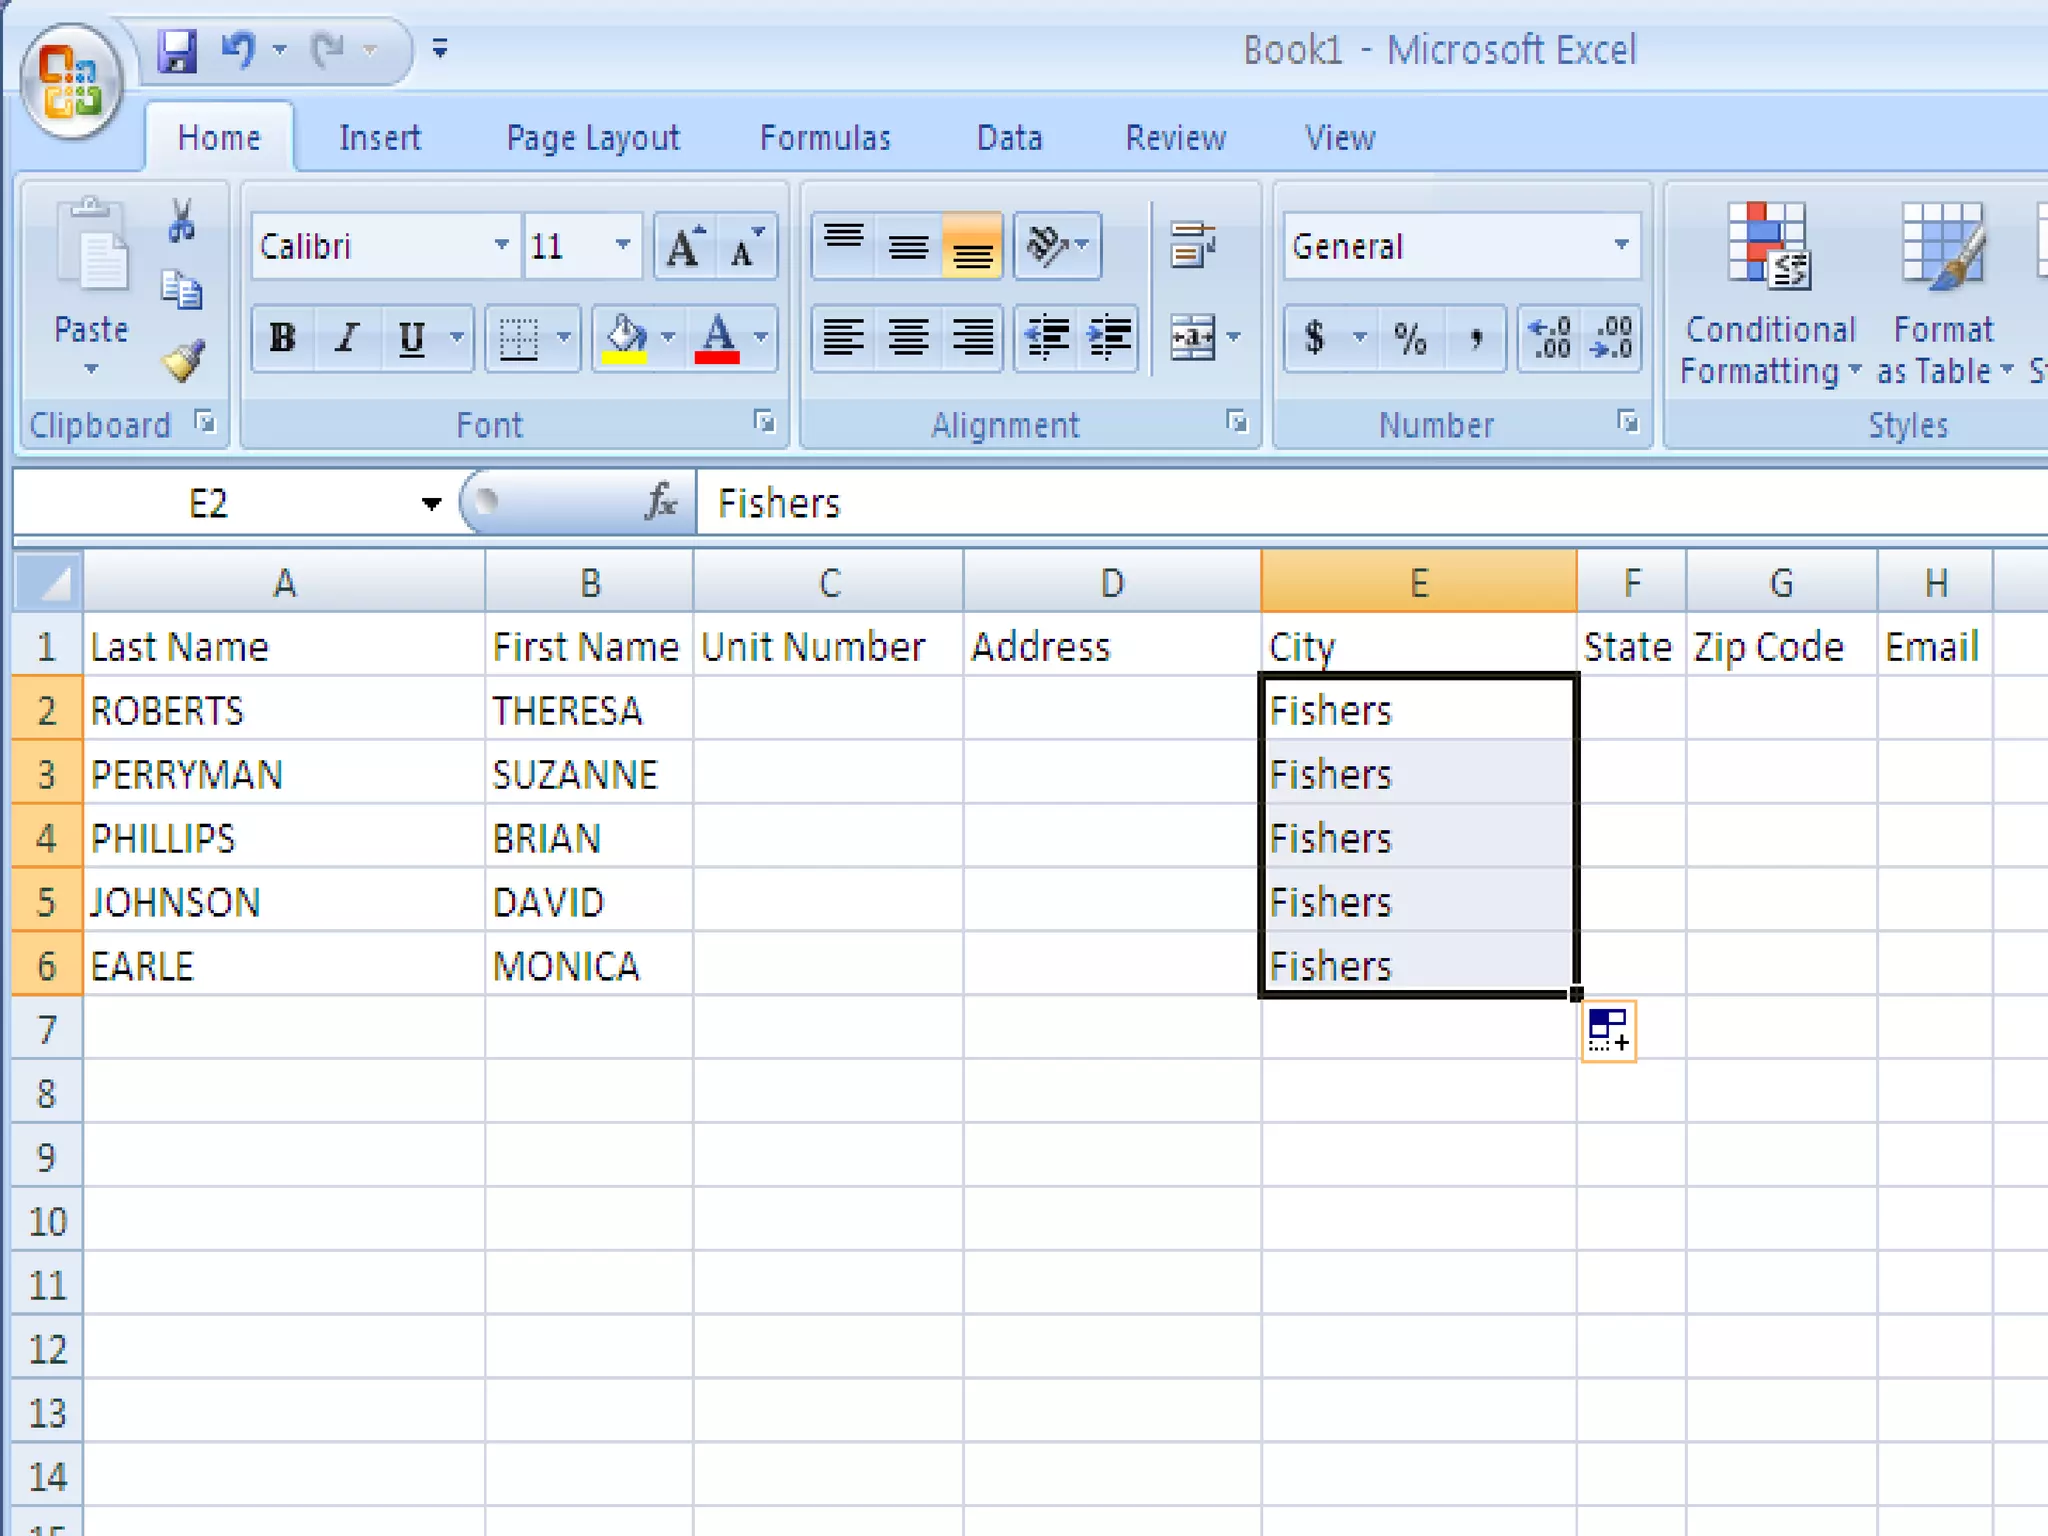The width and height of the screenshot is (2048, 1536).
Task: Open the Calibri font name dropdown
Action: pyautogui.click(x=501, y=245)
